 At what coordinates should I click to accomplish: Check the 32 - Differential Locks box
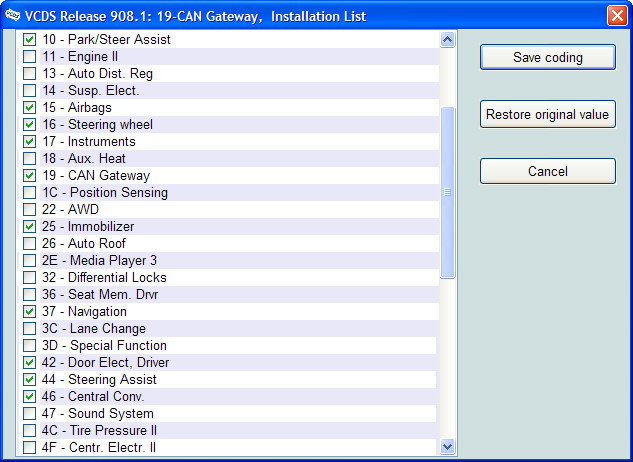tap(29, 277)
